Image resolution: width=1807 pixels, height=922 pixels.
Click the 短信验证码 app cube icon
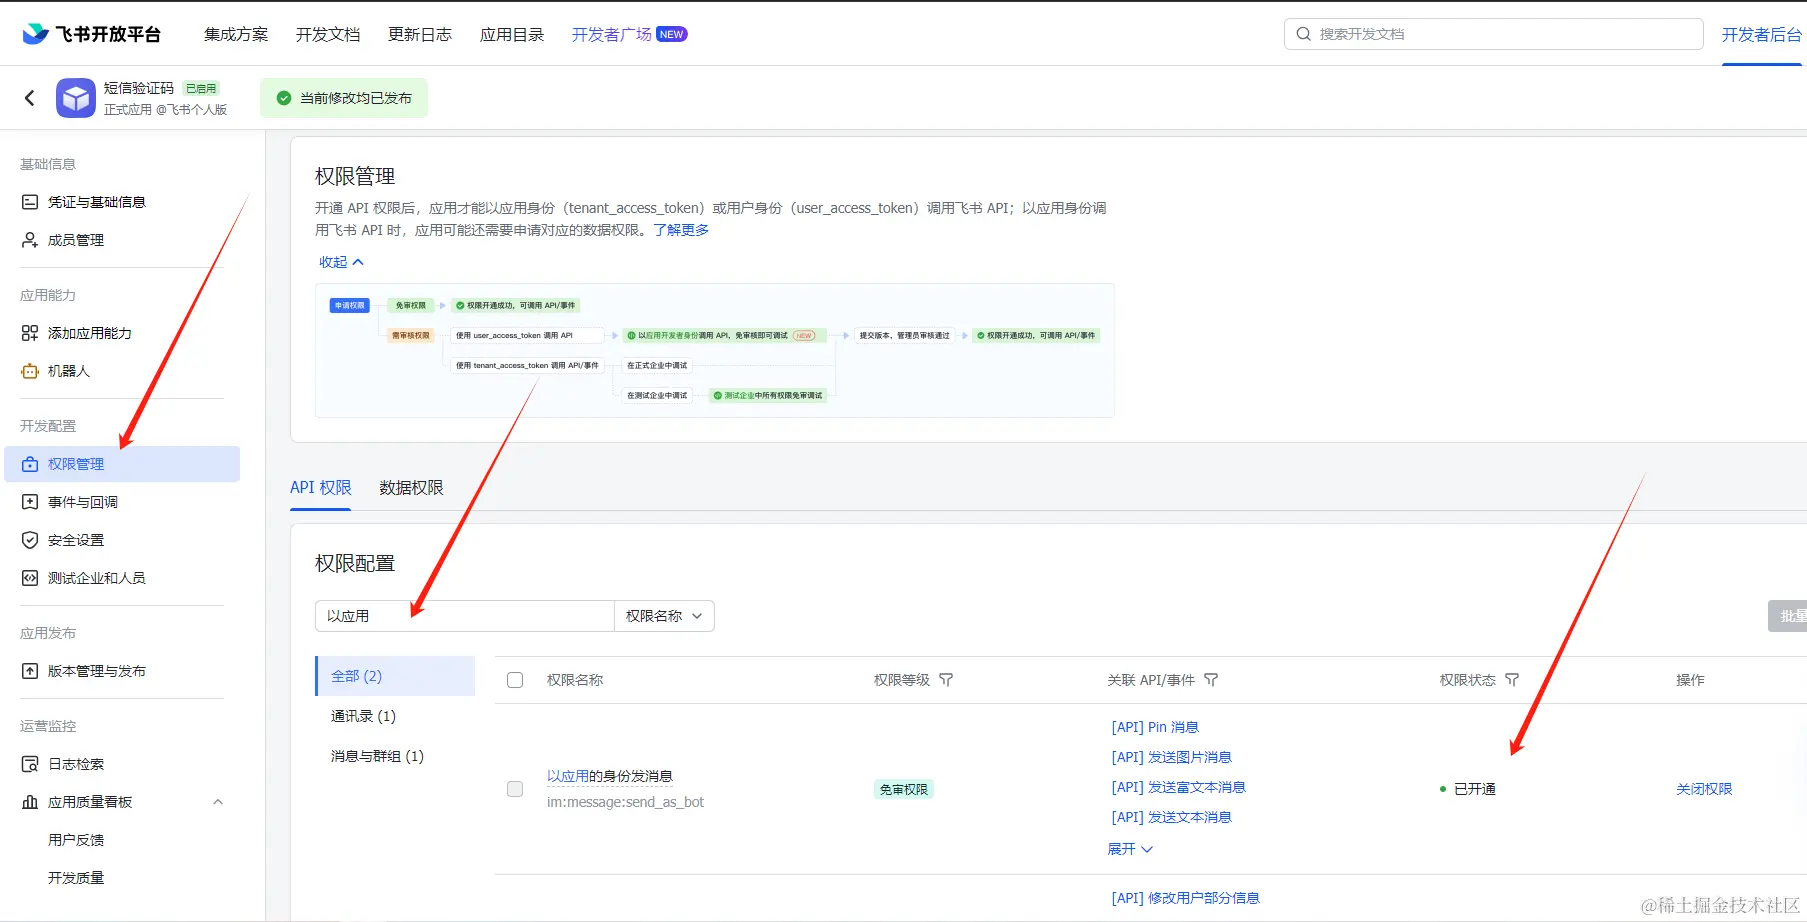point(76,98)
